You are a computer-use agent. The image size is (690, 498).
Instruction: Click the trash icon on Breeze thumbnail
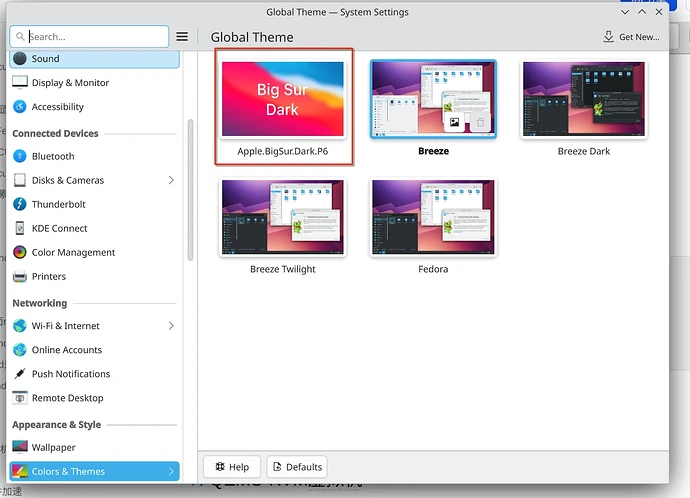click(480, 122)
